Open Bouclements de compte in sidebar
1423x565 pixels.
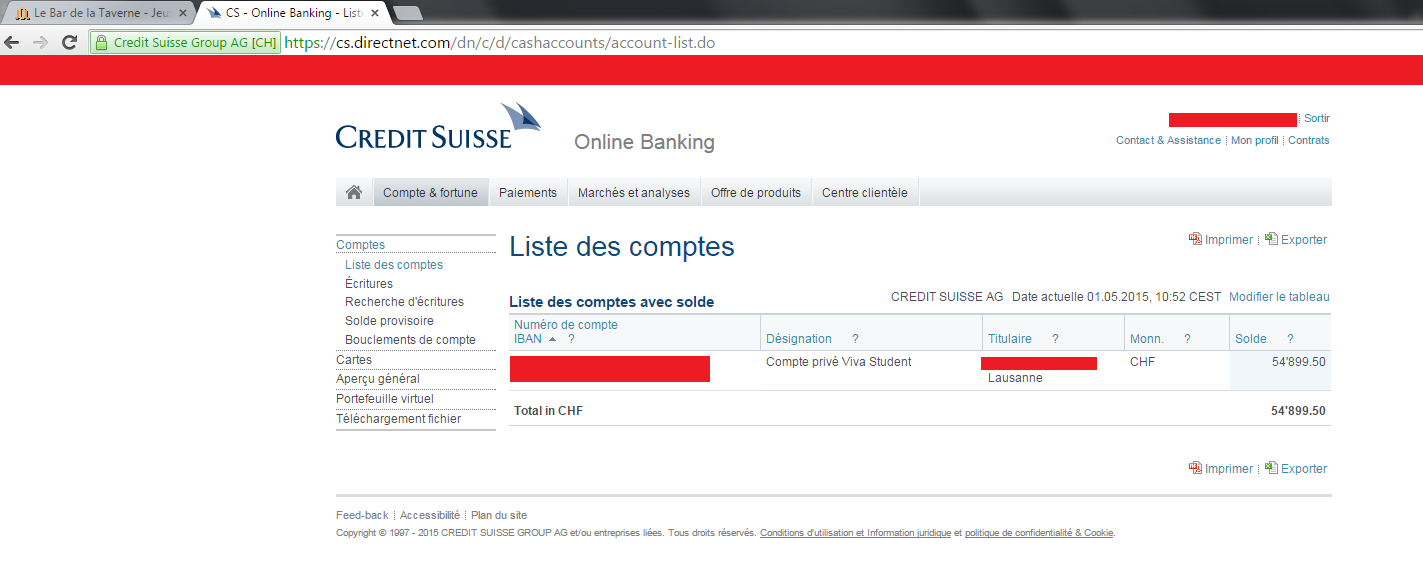coord(410,340)
